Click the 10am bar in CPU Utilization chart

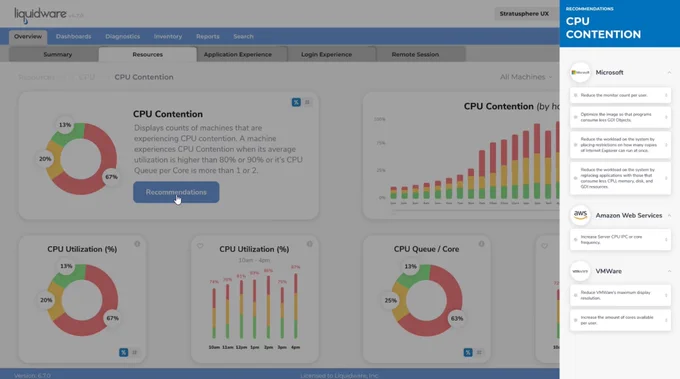[x=214, y=313]
